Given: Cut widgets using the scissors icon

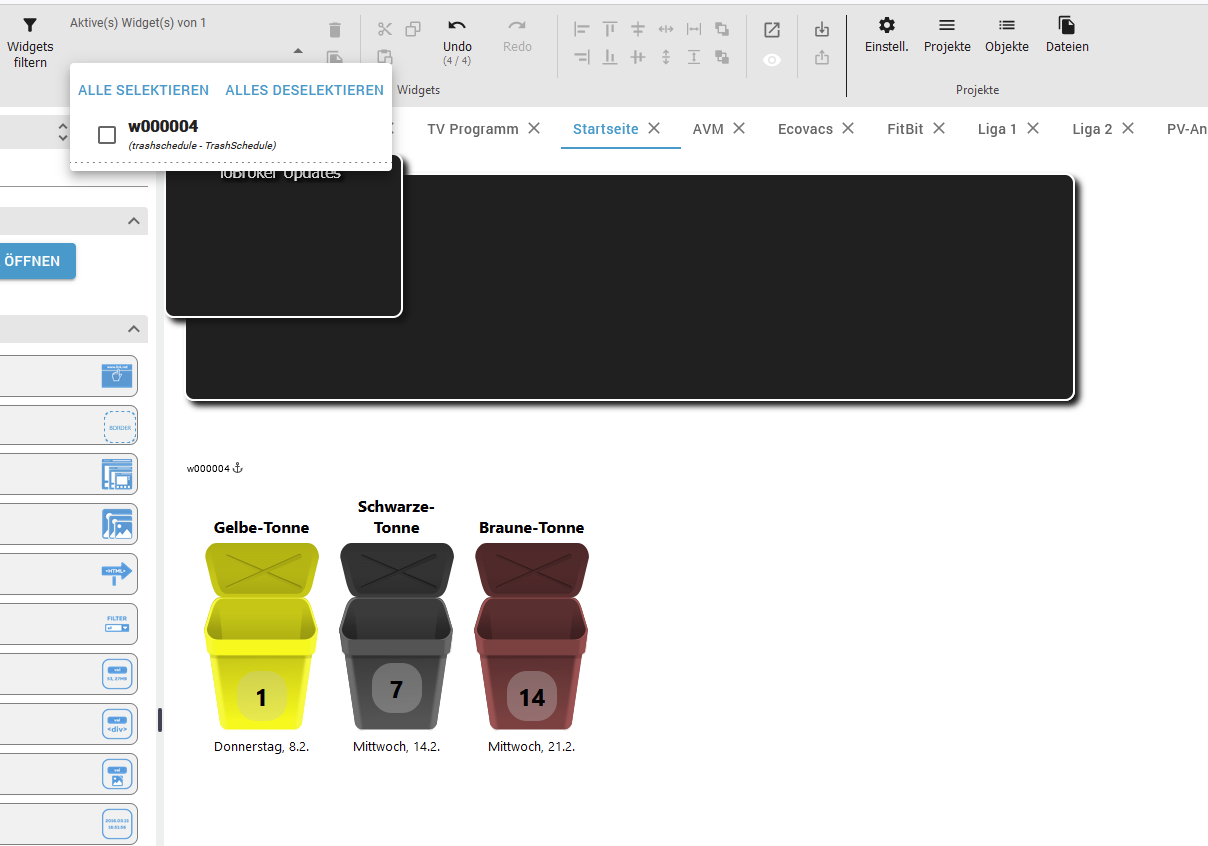Looking at the screenshot, I should pos(385,29).
